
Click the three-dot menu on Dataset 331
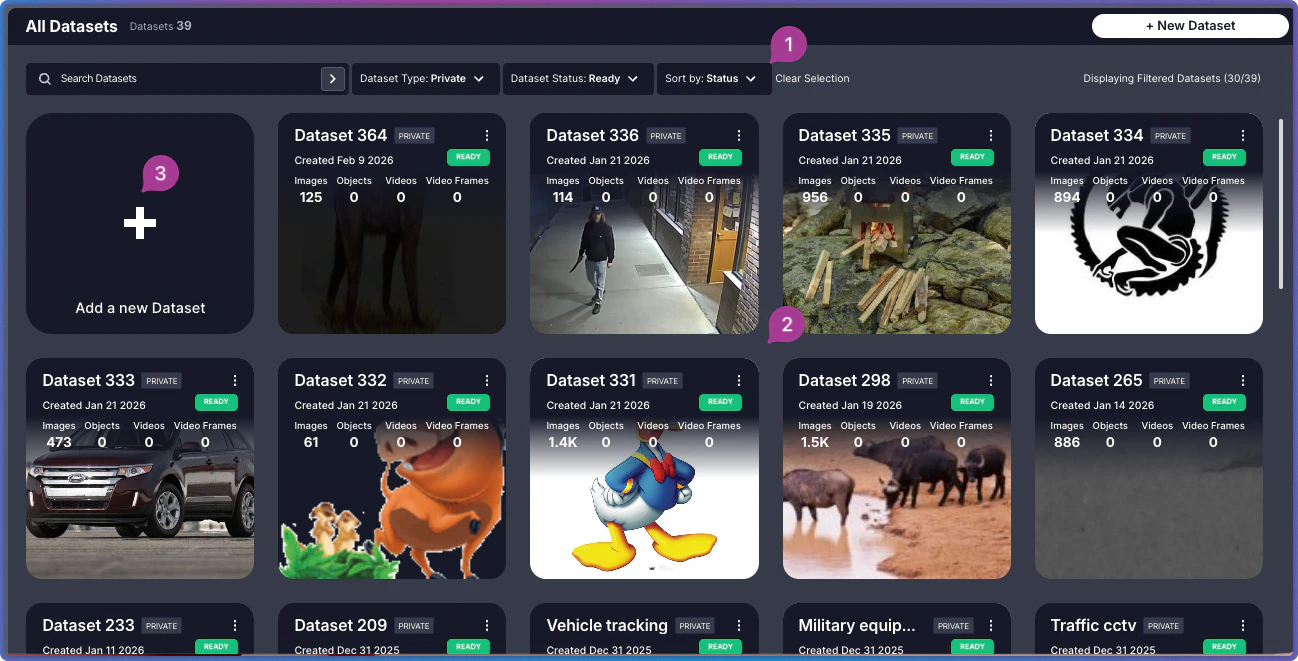[739, 380]
